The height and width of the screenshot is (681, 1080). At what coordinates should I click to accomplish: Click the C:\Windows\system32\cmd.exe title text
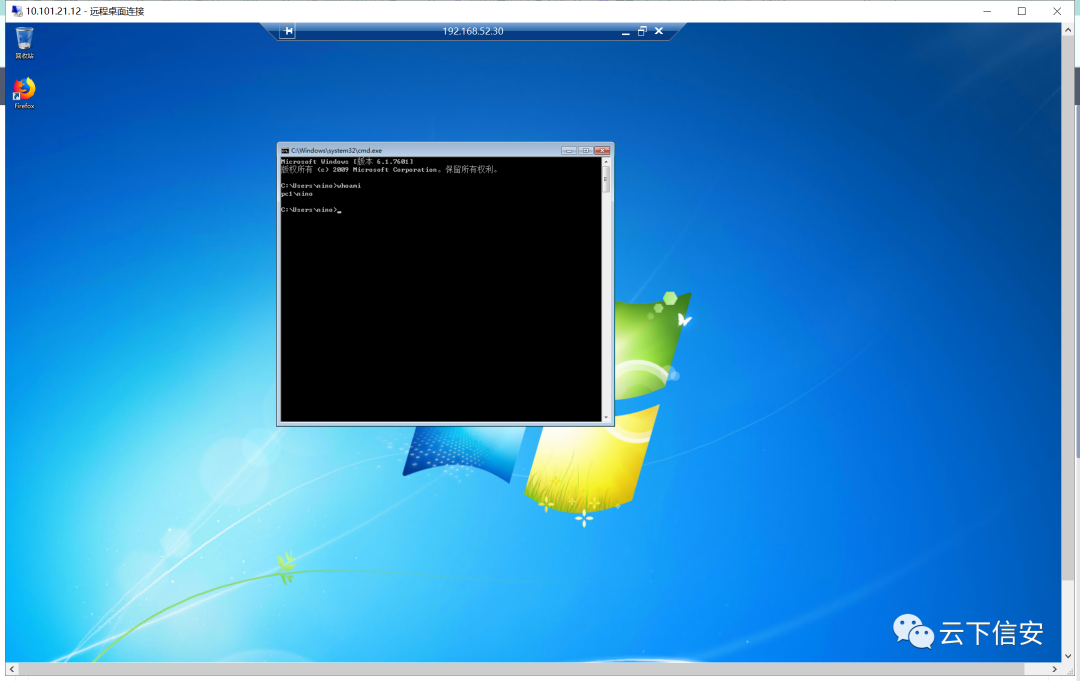(336, 150)
